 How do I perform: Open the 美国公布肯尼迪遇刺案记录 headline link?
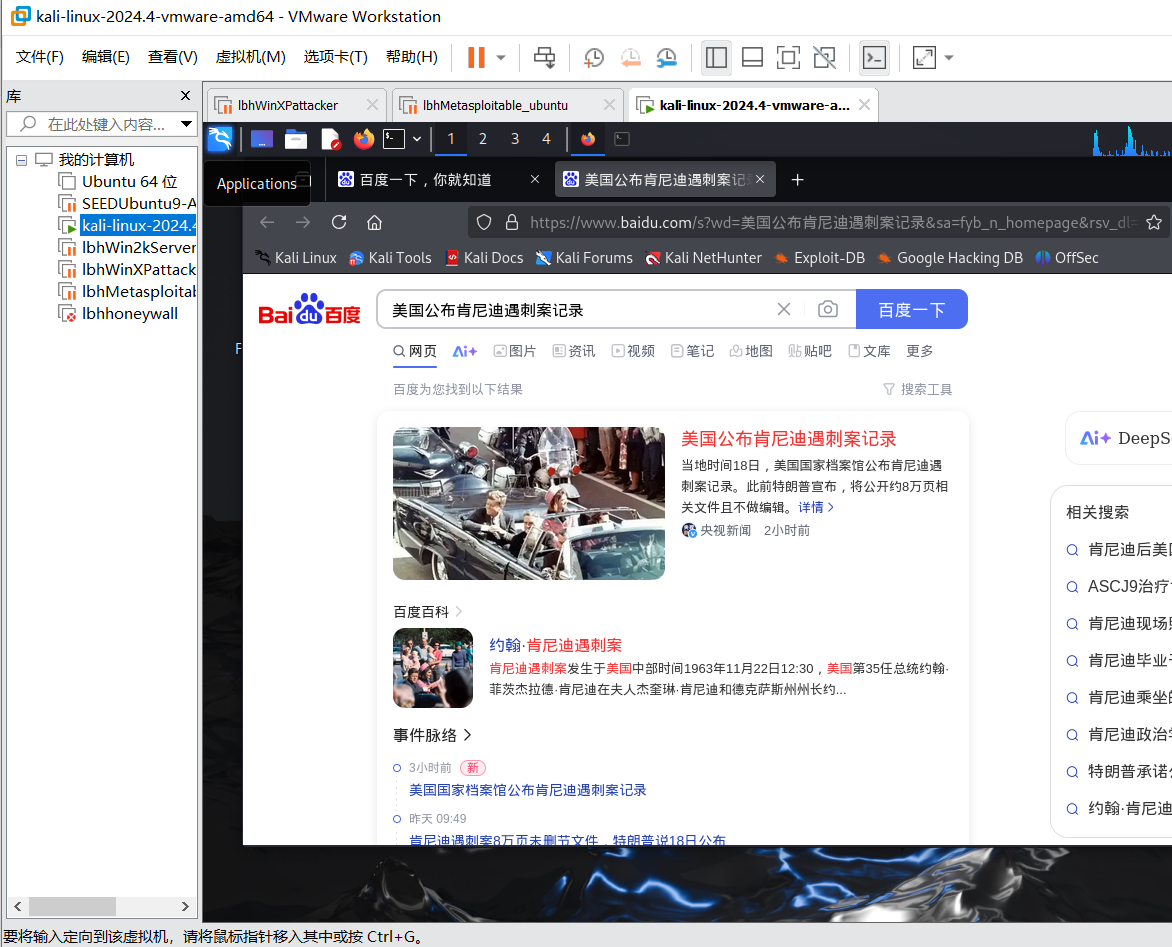pos(789,439)
